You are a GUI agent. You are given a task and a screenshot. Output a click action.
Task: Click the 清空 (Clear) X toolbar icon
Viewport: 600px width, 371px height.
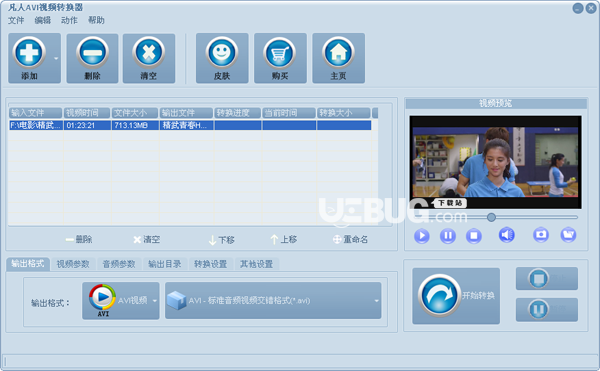pyautogui.click(x=148, y=52)
